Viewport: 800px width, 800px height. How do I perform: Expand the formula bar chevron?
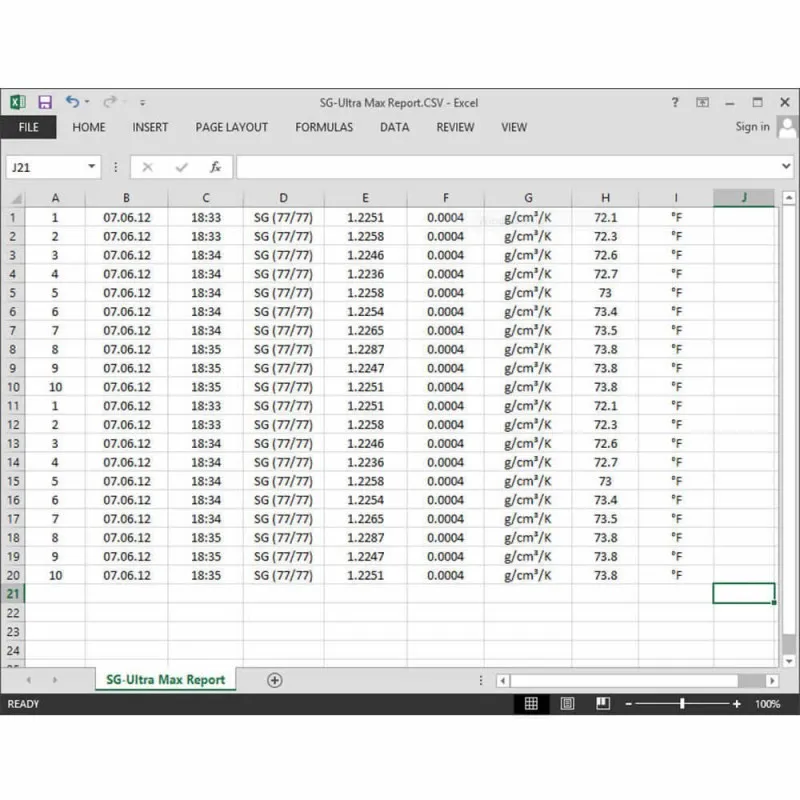[785, 166]
